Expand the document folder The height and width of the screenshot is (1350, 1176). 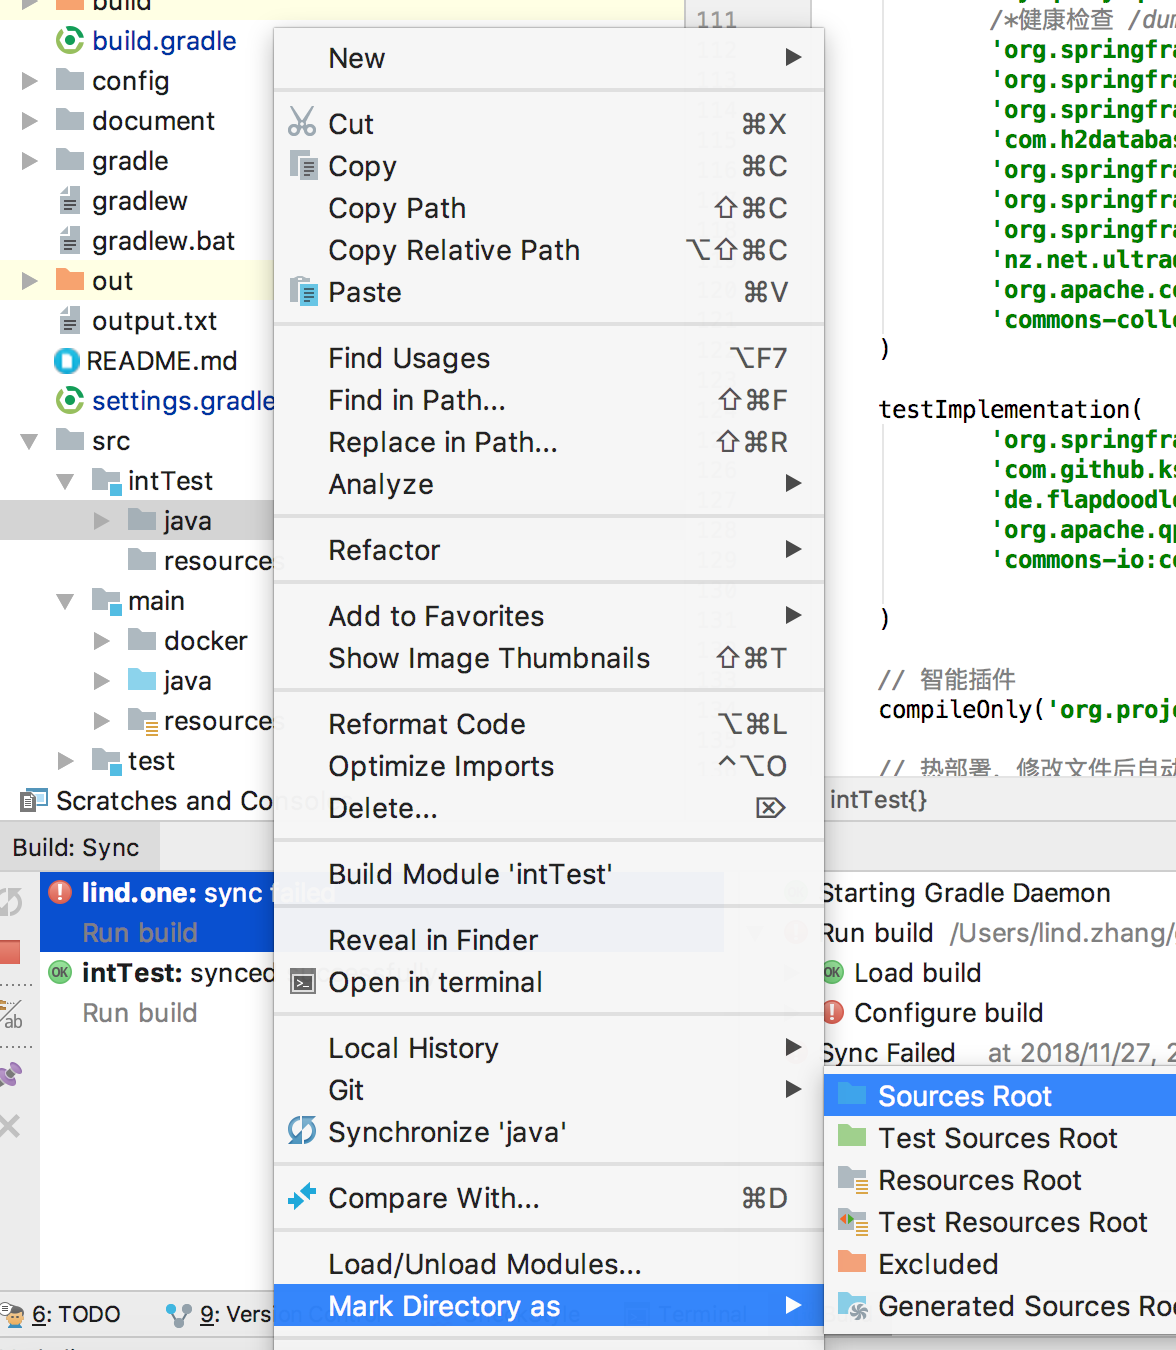pos(30,121)
